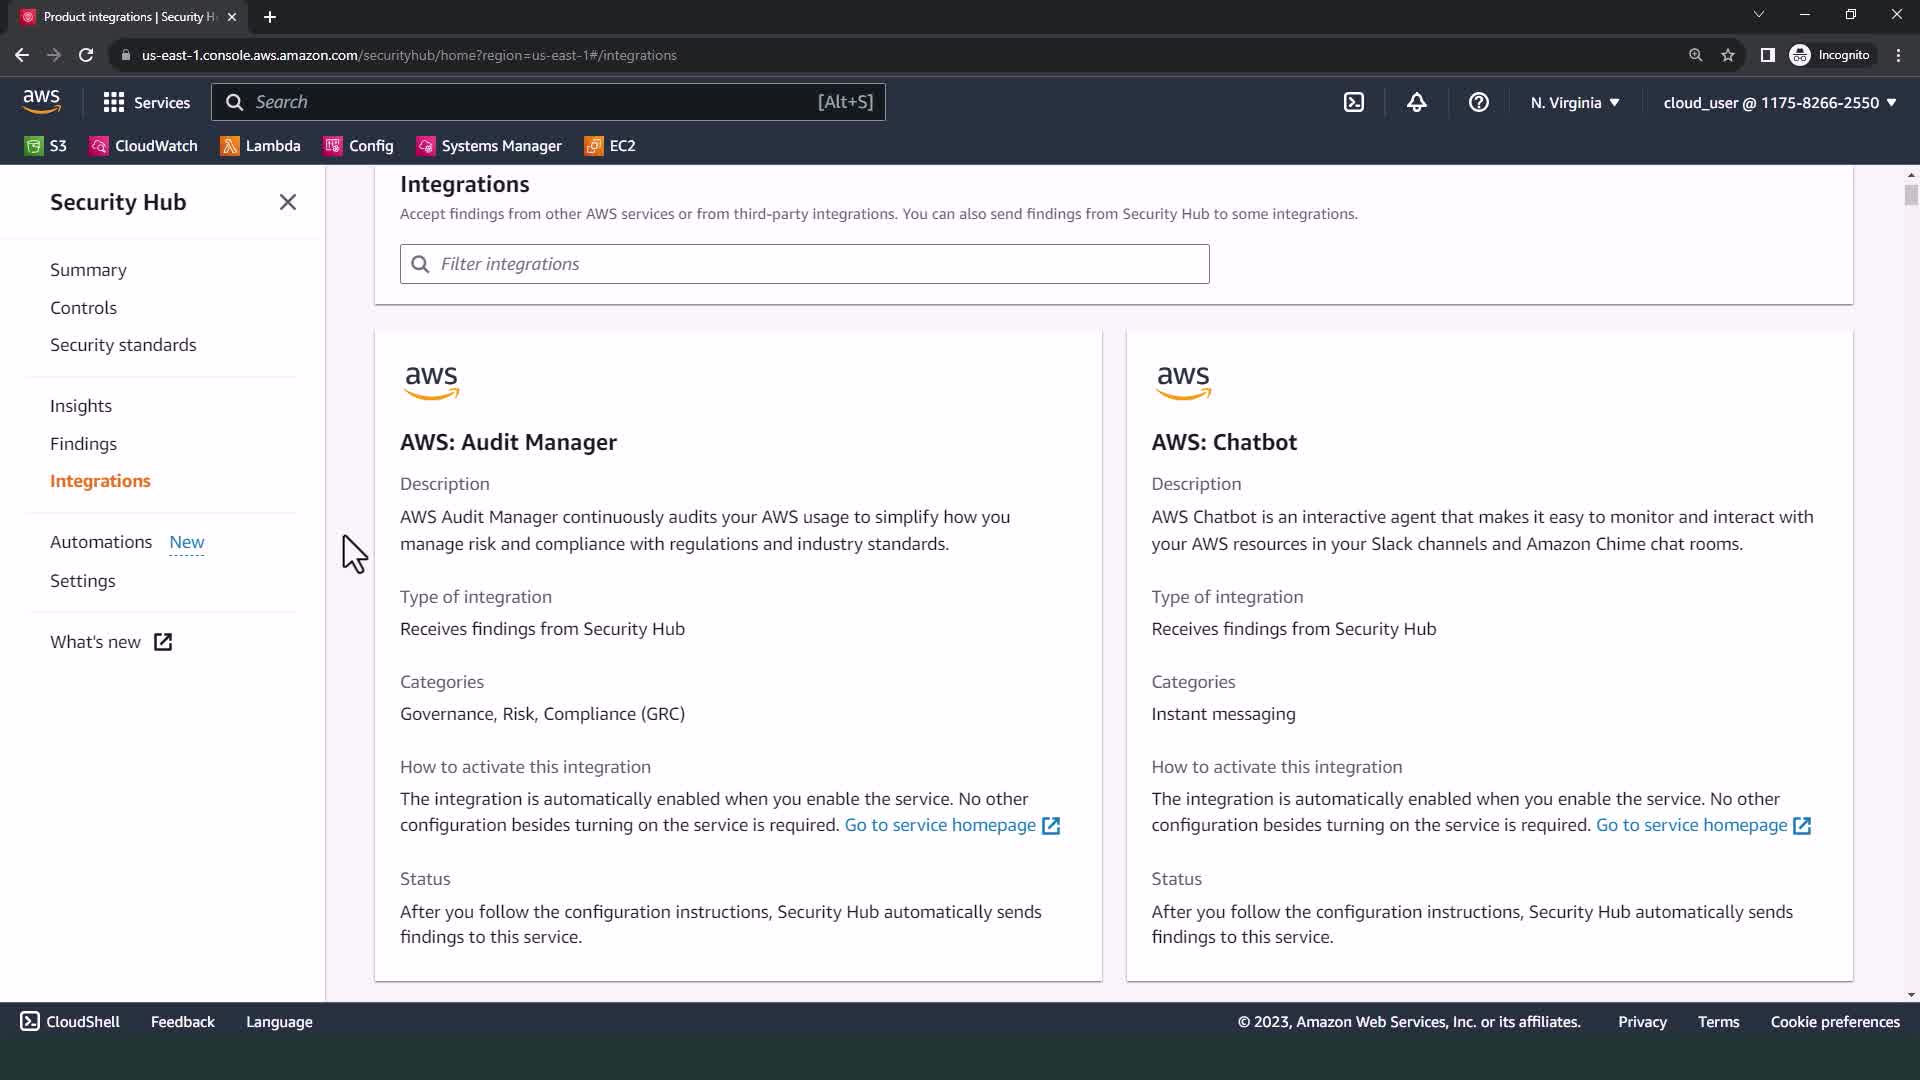Open the browser tab search chevron
The width and height of the screenshot is (1920, 1080).
1758,15
